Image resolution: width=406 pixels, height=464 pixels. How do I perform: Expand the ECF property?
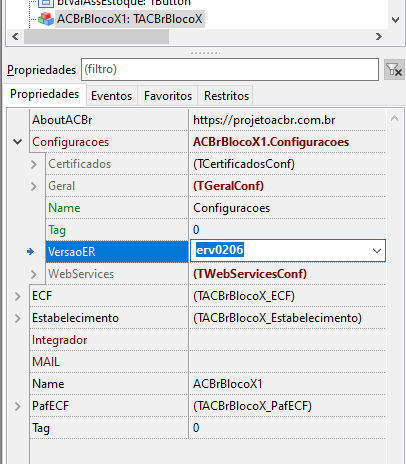[18, 296]
